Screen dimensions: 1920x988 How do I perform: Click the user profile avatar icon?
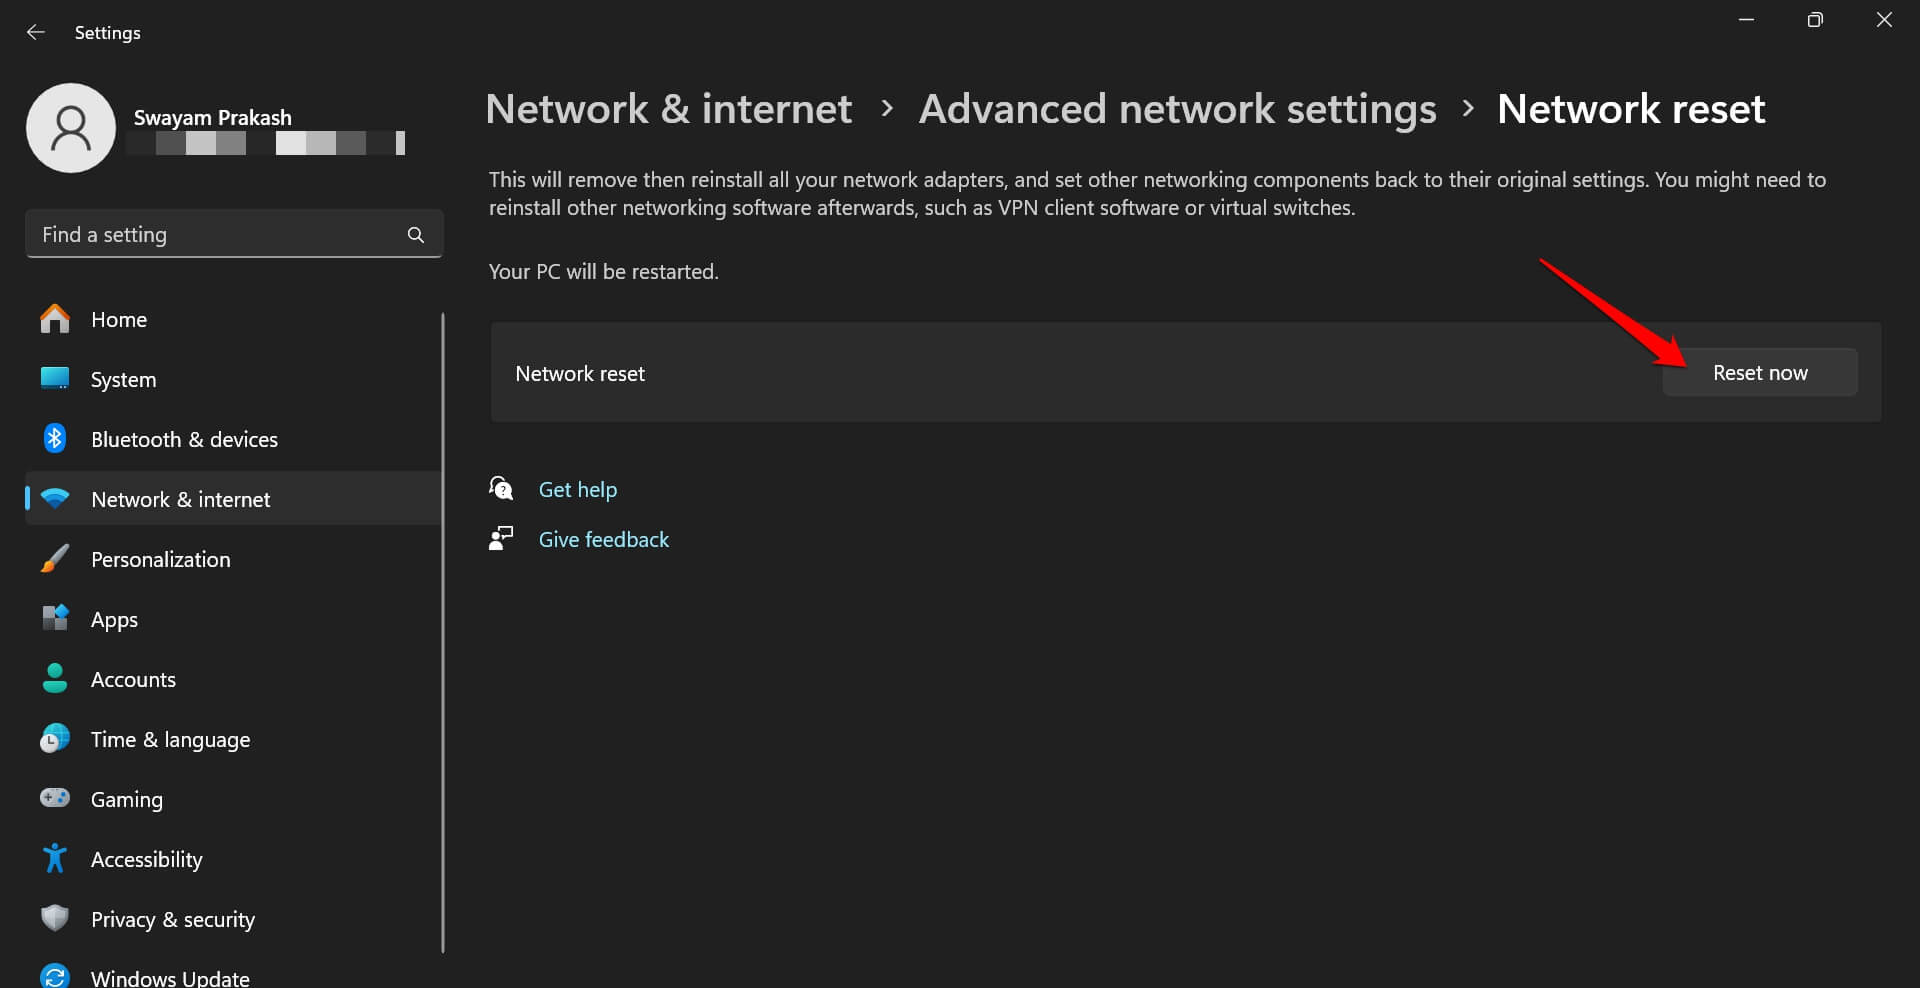[x=71, y=128]
